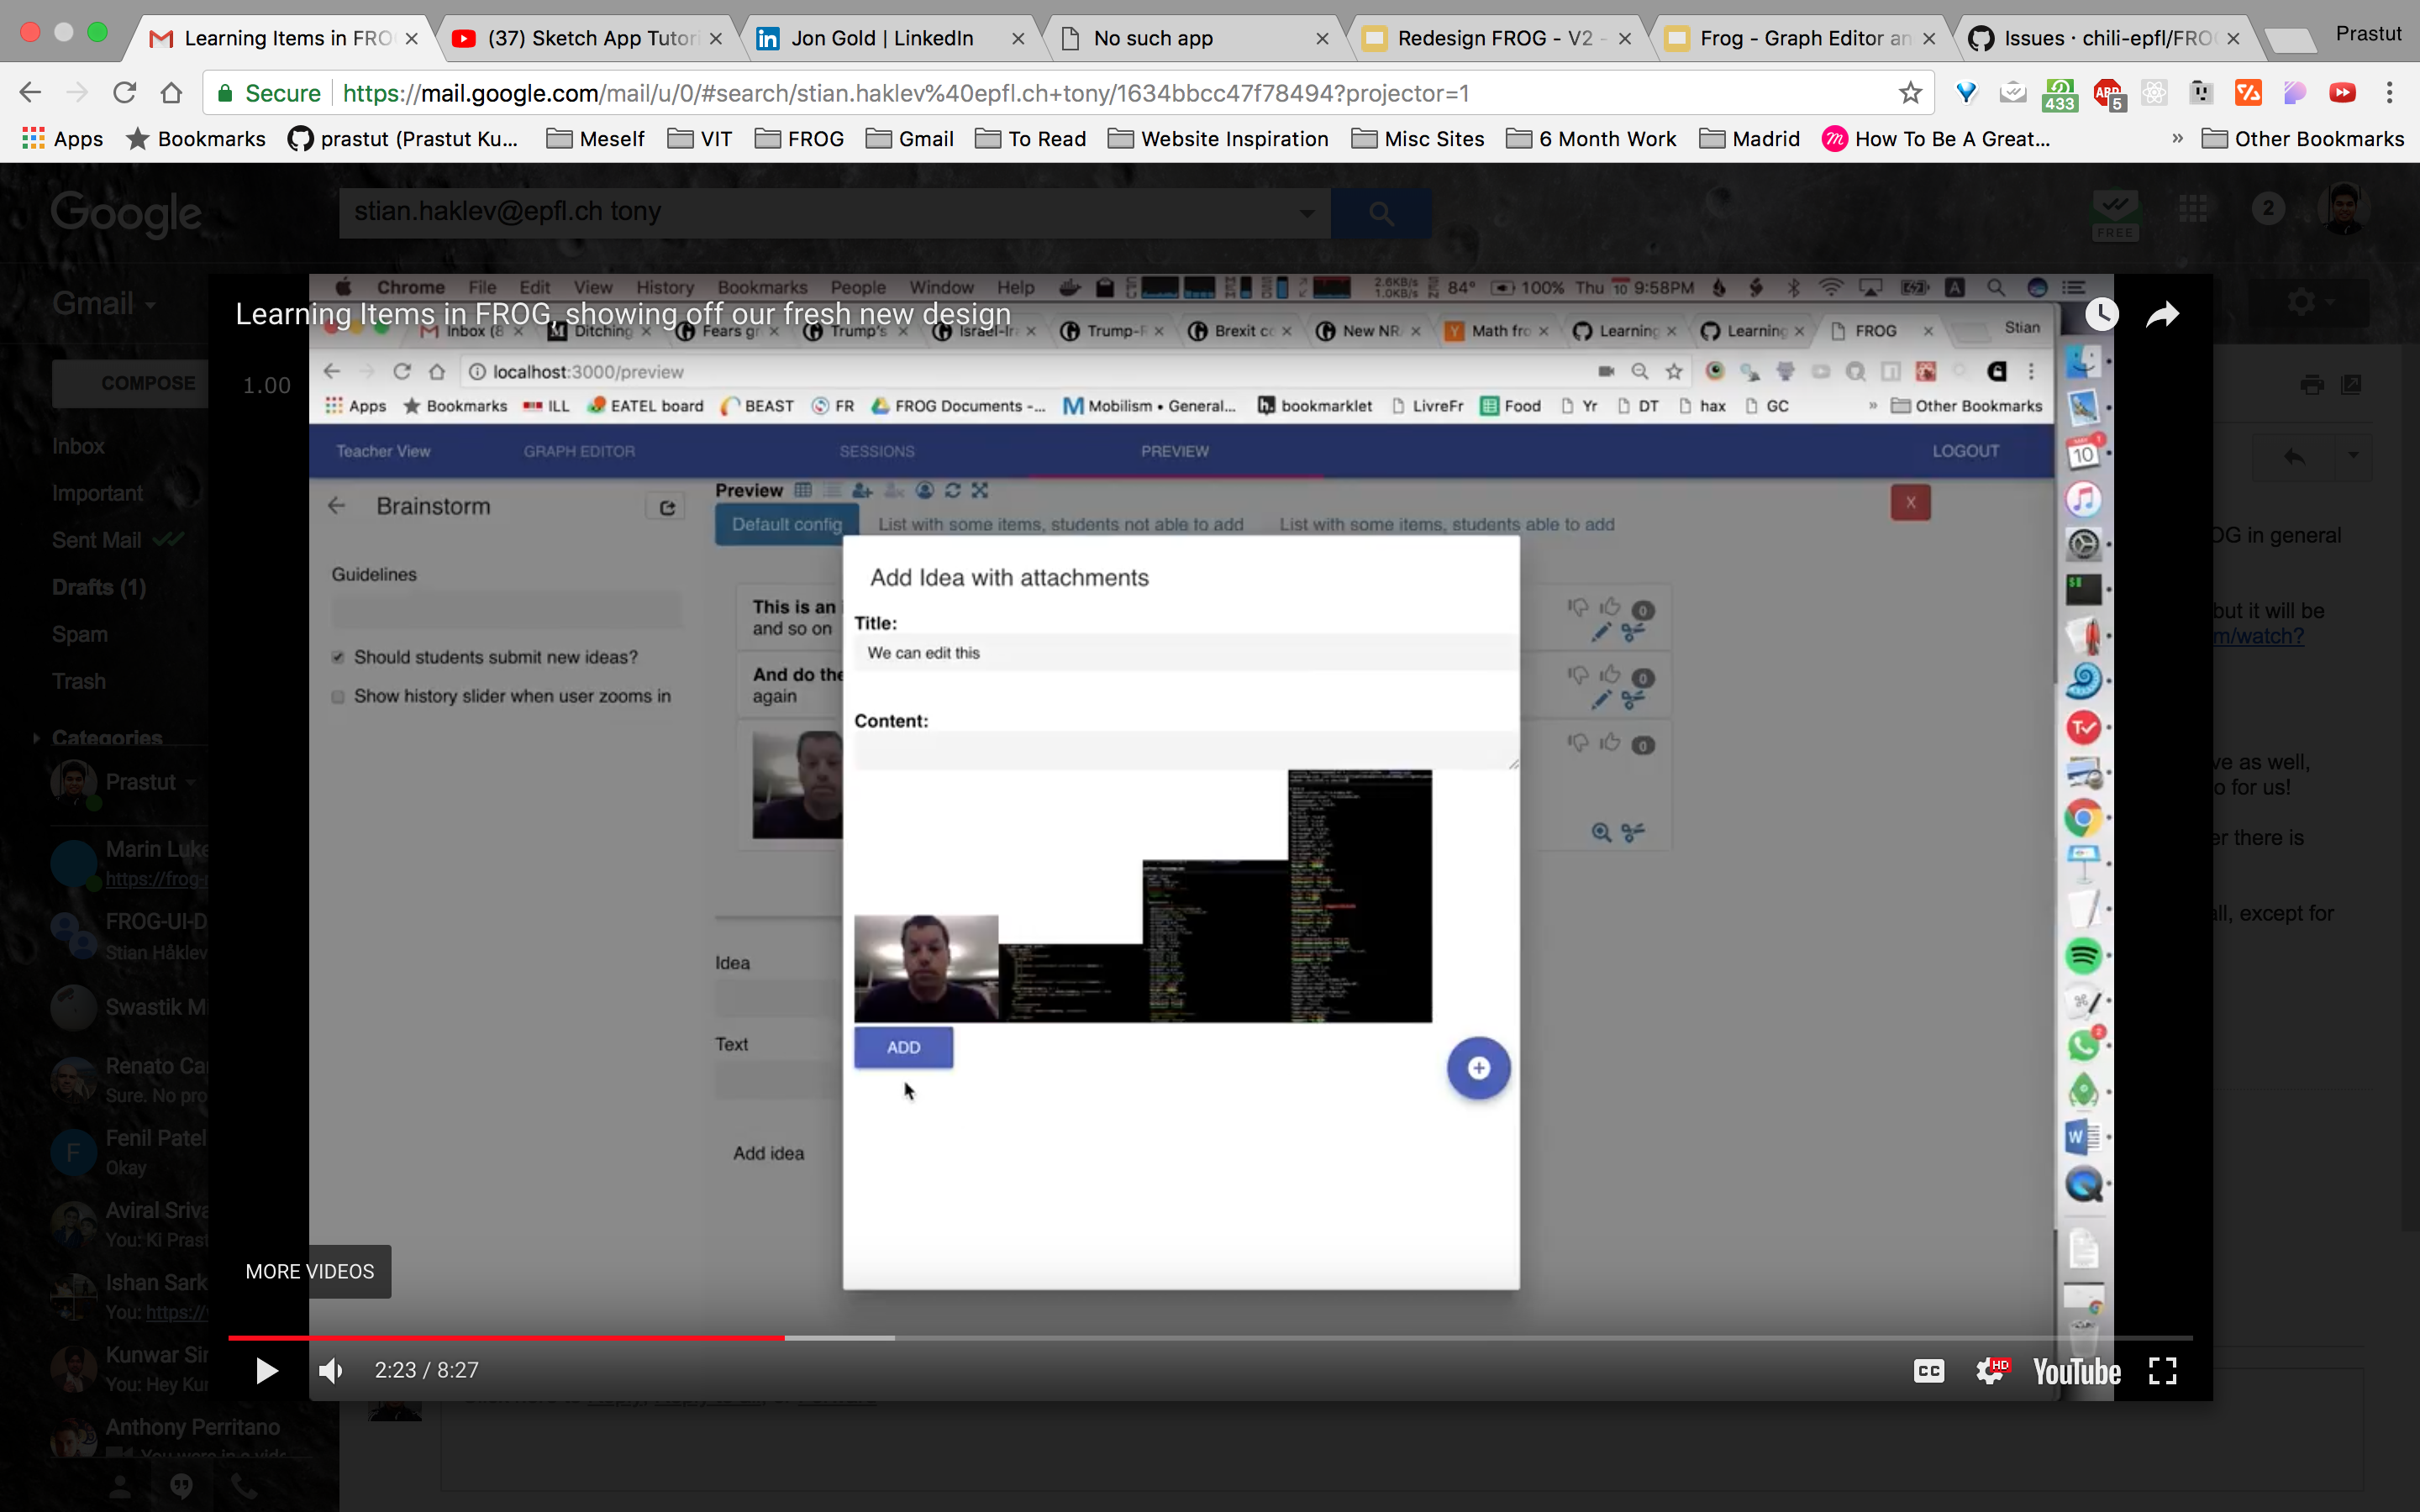Open Apps shortcut in bookmarks bar
Viewport: 2420px width, 1512px height.
click(x=62, y=139)
